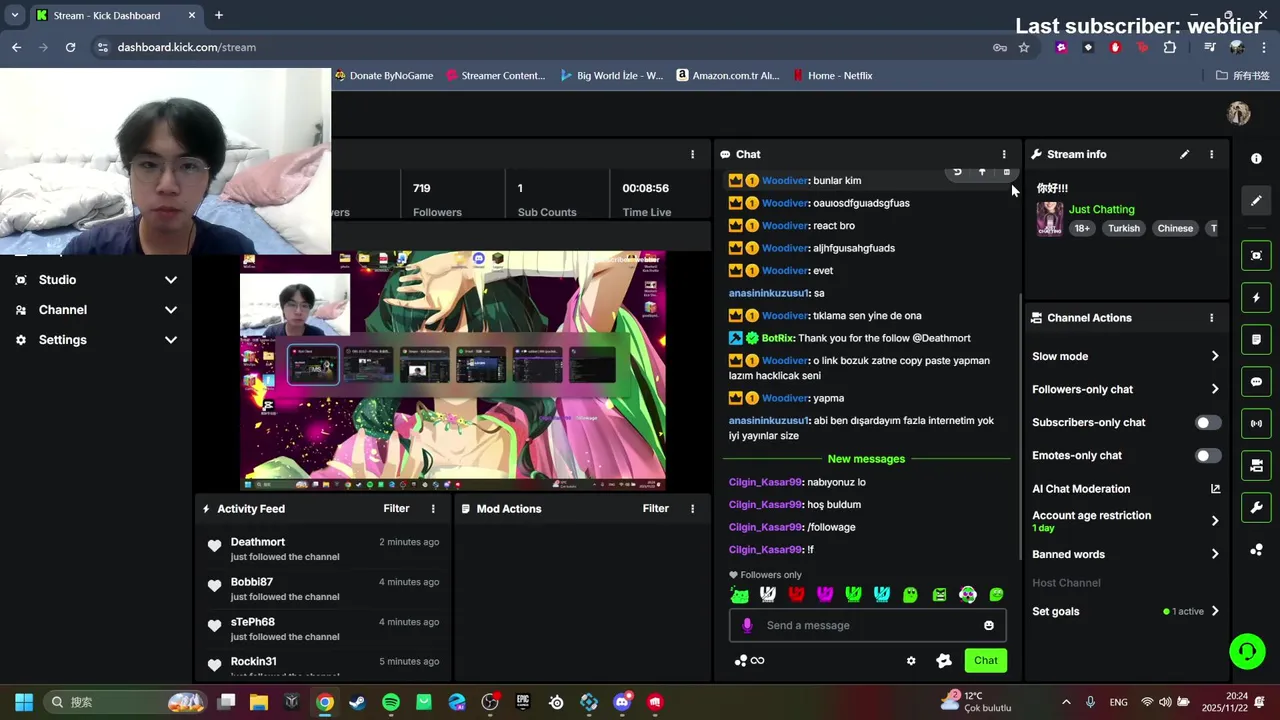Click Deathmort in the Activity Feed
Screen dimensions: 1280x720
click(258, 542)
